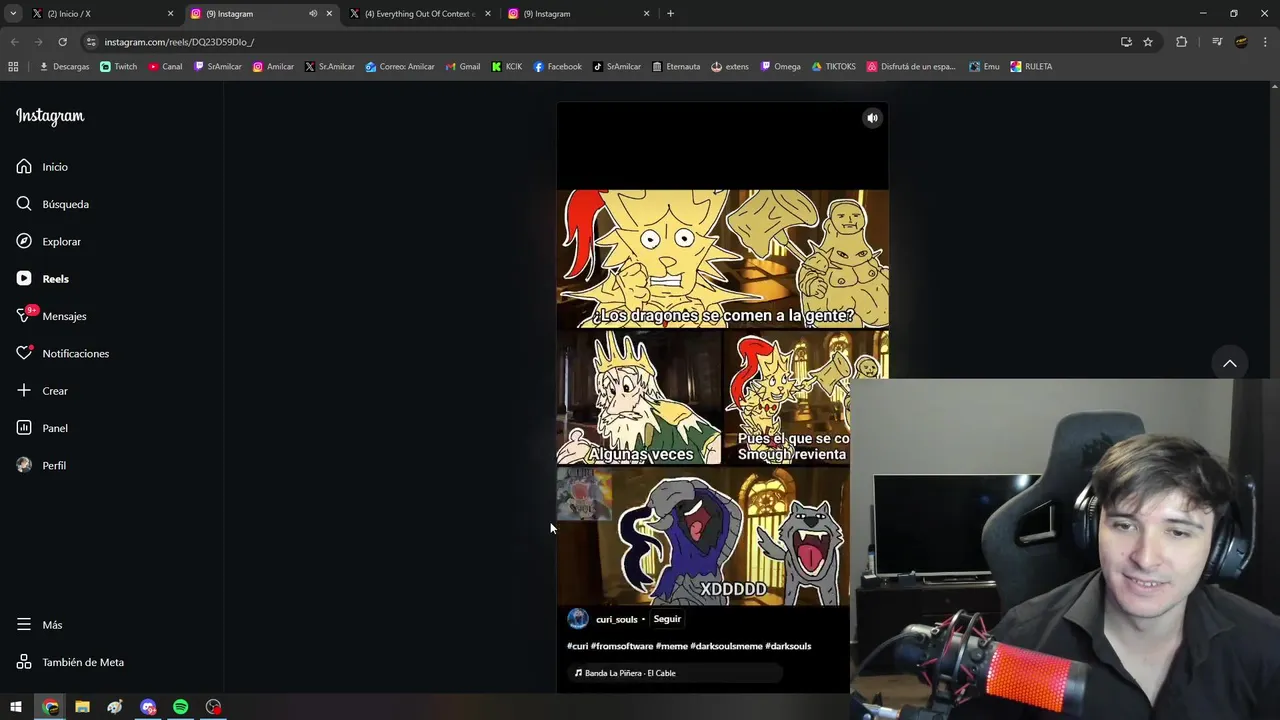Open the Twitch bookmark

[119, 67]
